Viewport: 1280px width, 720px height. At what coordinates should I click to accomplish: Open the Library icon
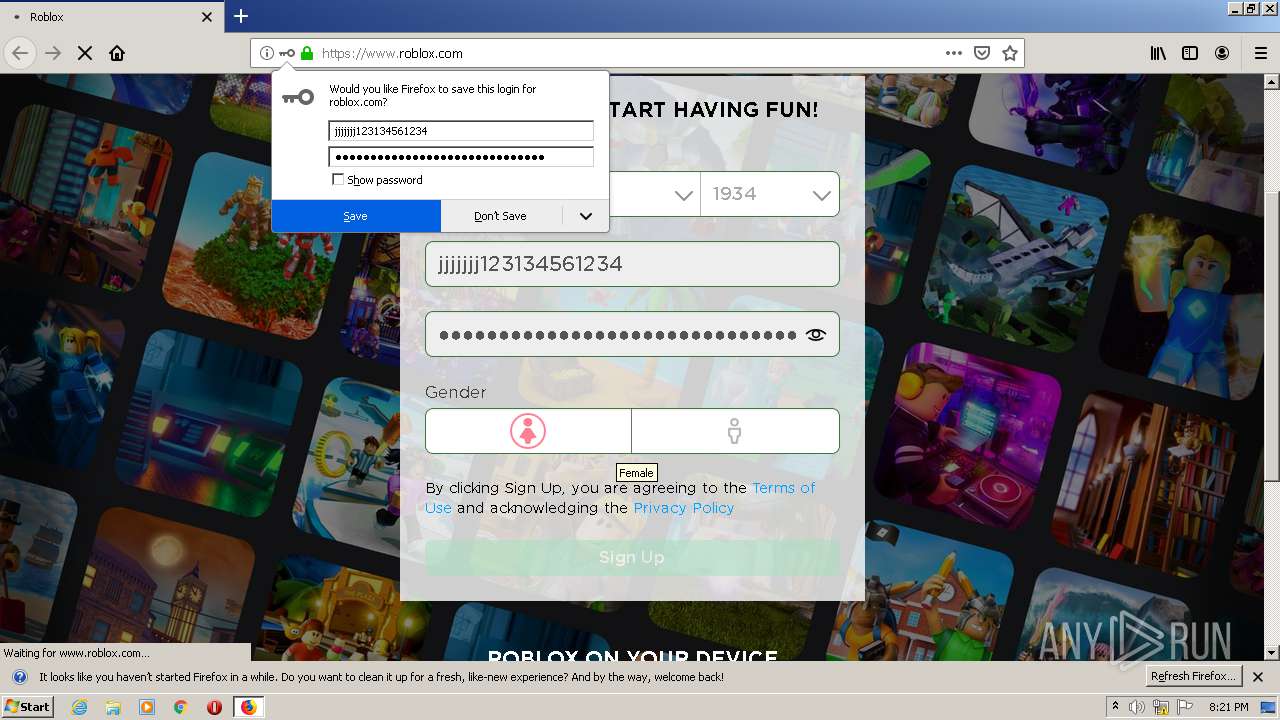click(x=1158, y=53)
